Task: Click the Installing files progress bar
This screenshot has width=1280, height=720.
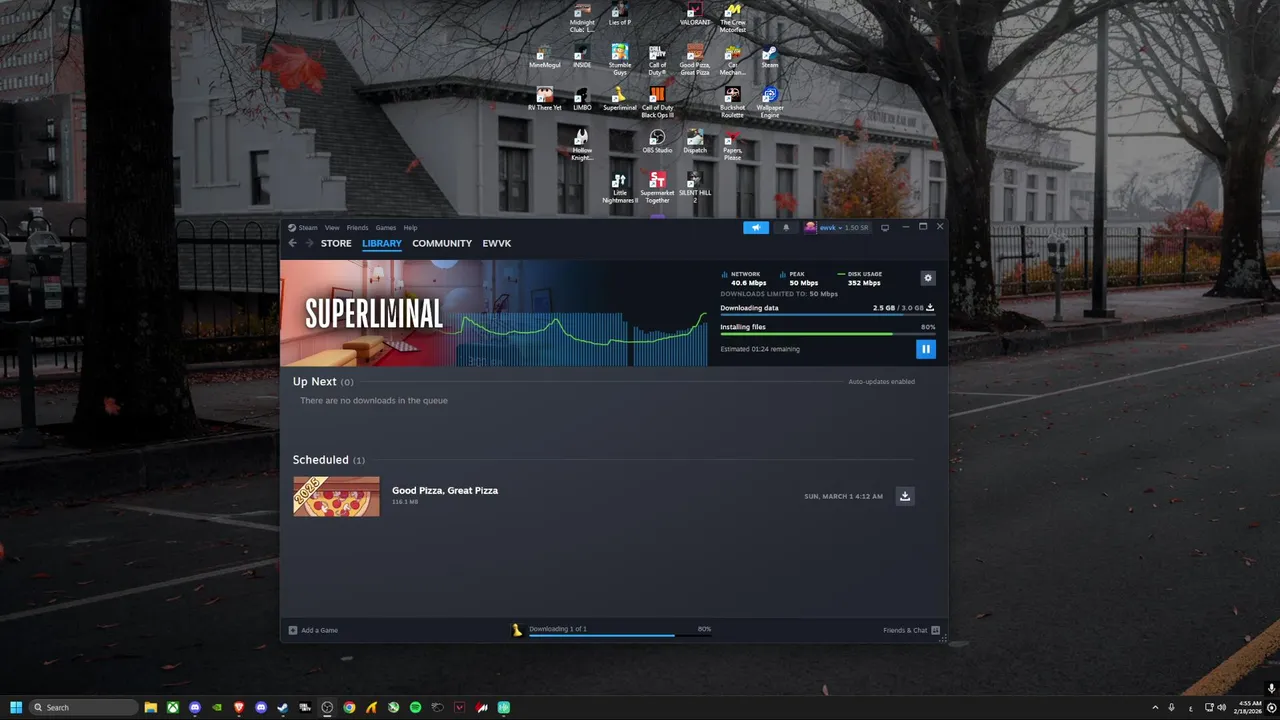Action: pos(827,334)
